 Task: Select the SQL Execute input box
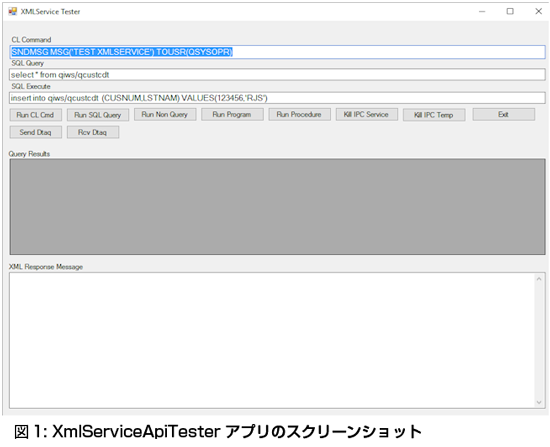(x=277, y=98)
